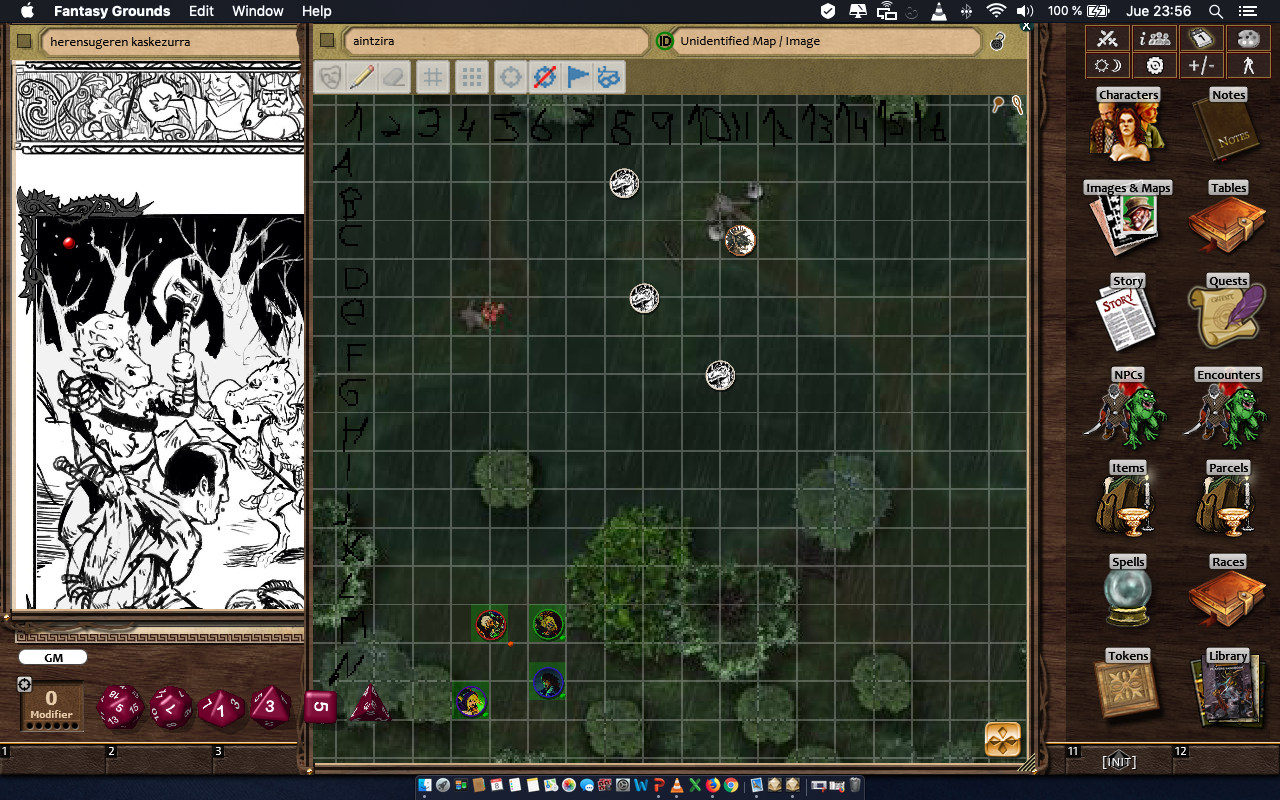The width and height of the screenshot is (1280, 800).
Task: Open the Options gear icon
Action: tap(1155, 66)
